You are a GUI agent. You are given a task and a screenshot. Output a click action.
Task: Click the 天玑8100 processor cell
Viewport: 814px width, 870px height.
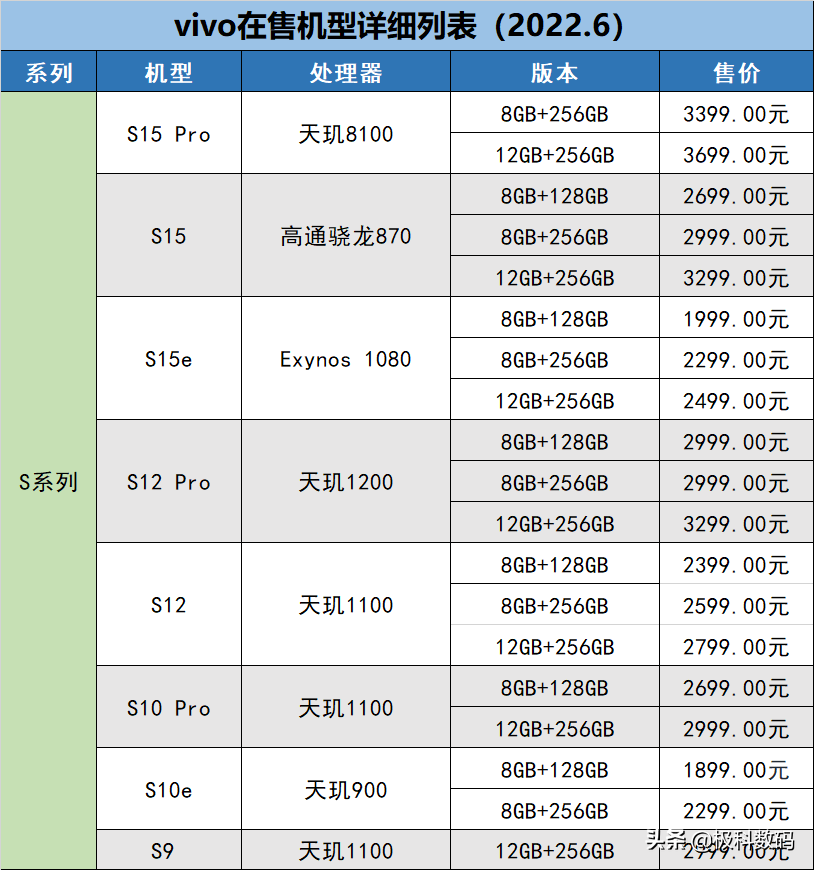(346, 133)
